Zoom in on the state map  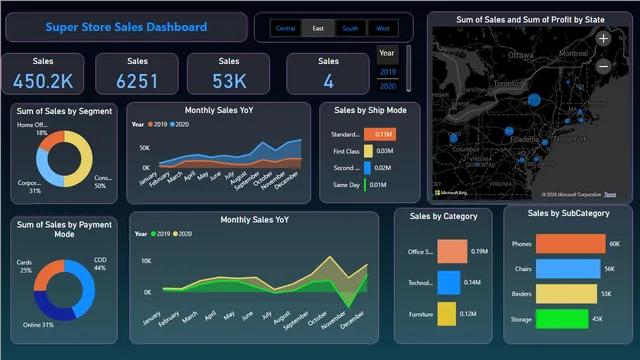[x=603, y=39]
